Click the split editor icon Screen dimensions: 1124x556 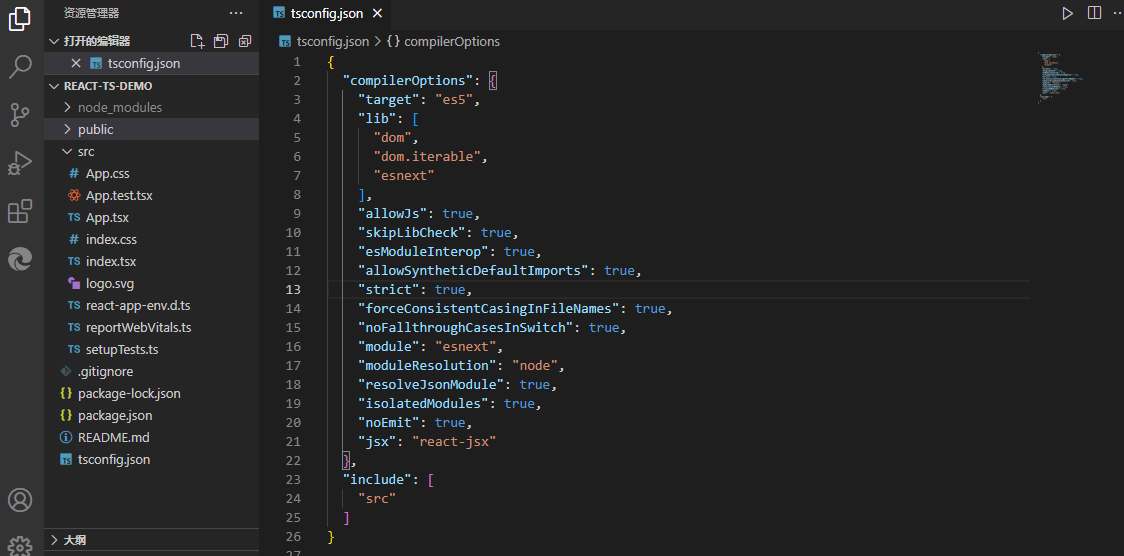[x=1094, y=13]
